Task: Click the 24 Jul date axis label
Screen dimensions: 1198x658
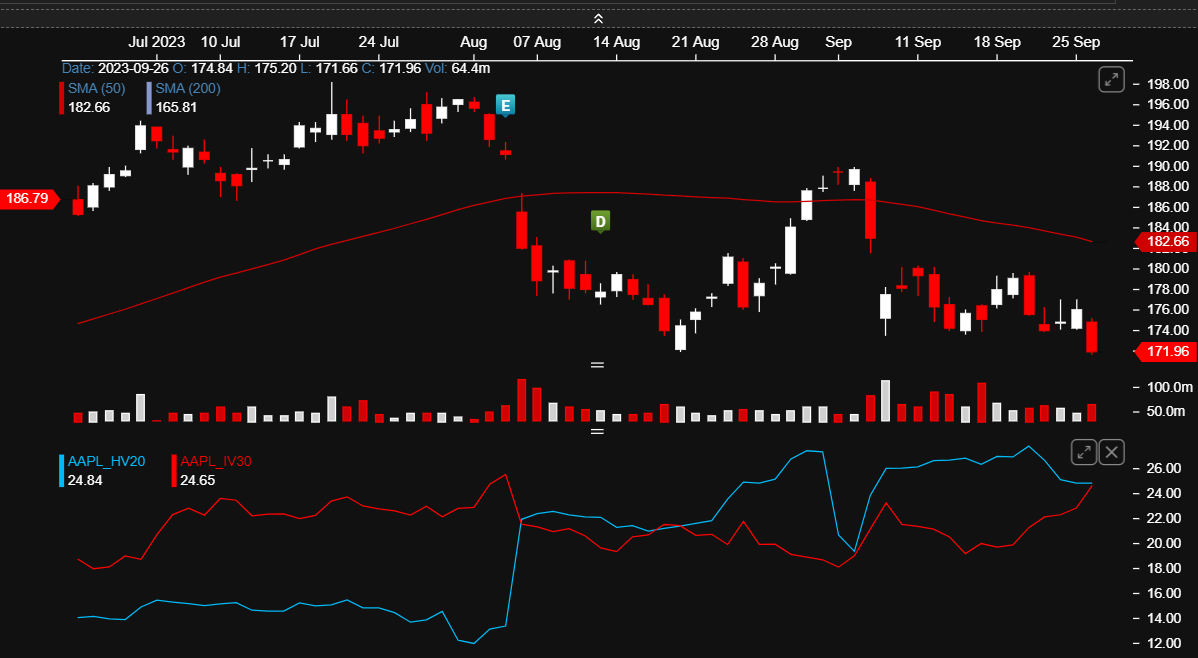Action: (x=379, y=42)
